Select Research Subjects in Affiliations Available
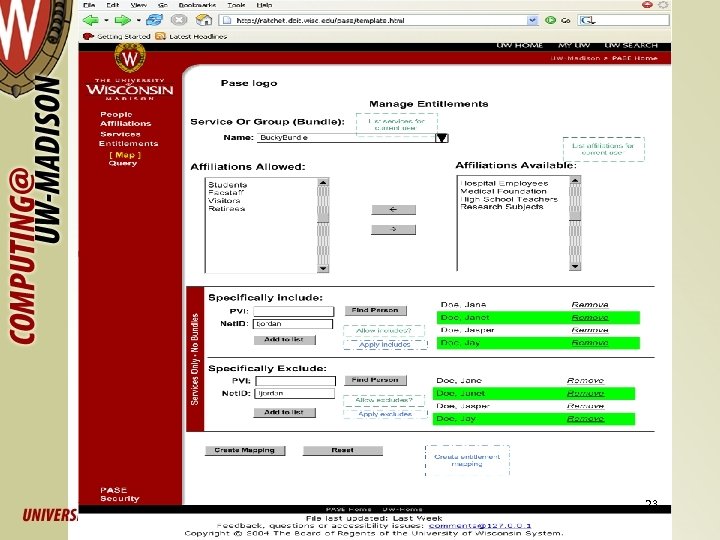 pyautogui.click(x=502, y=207)
